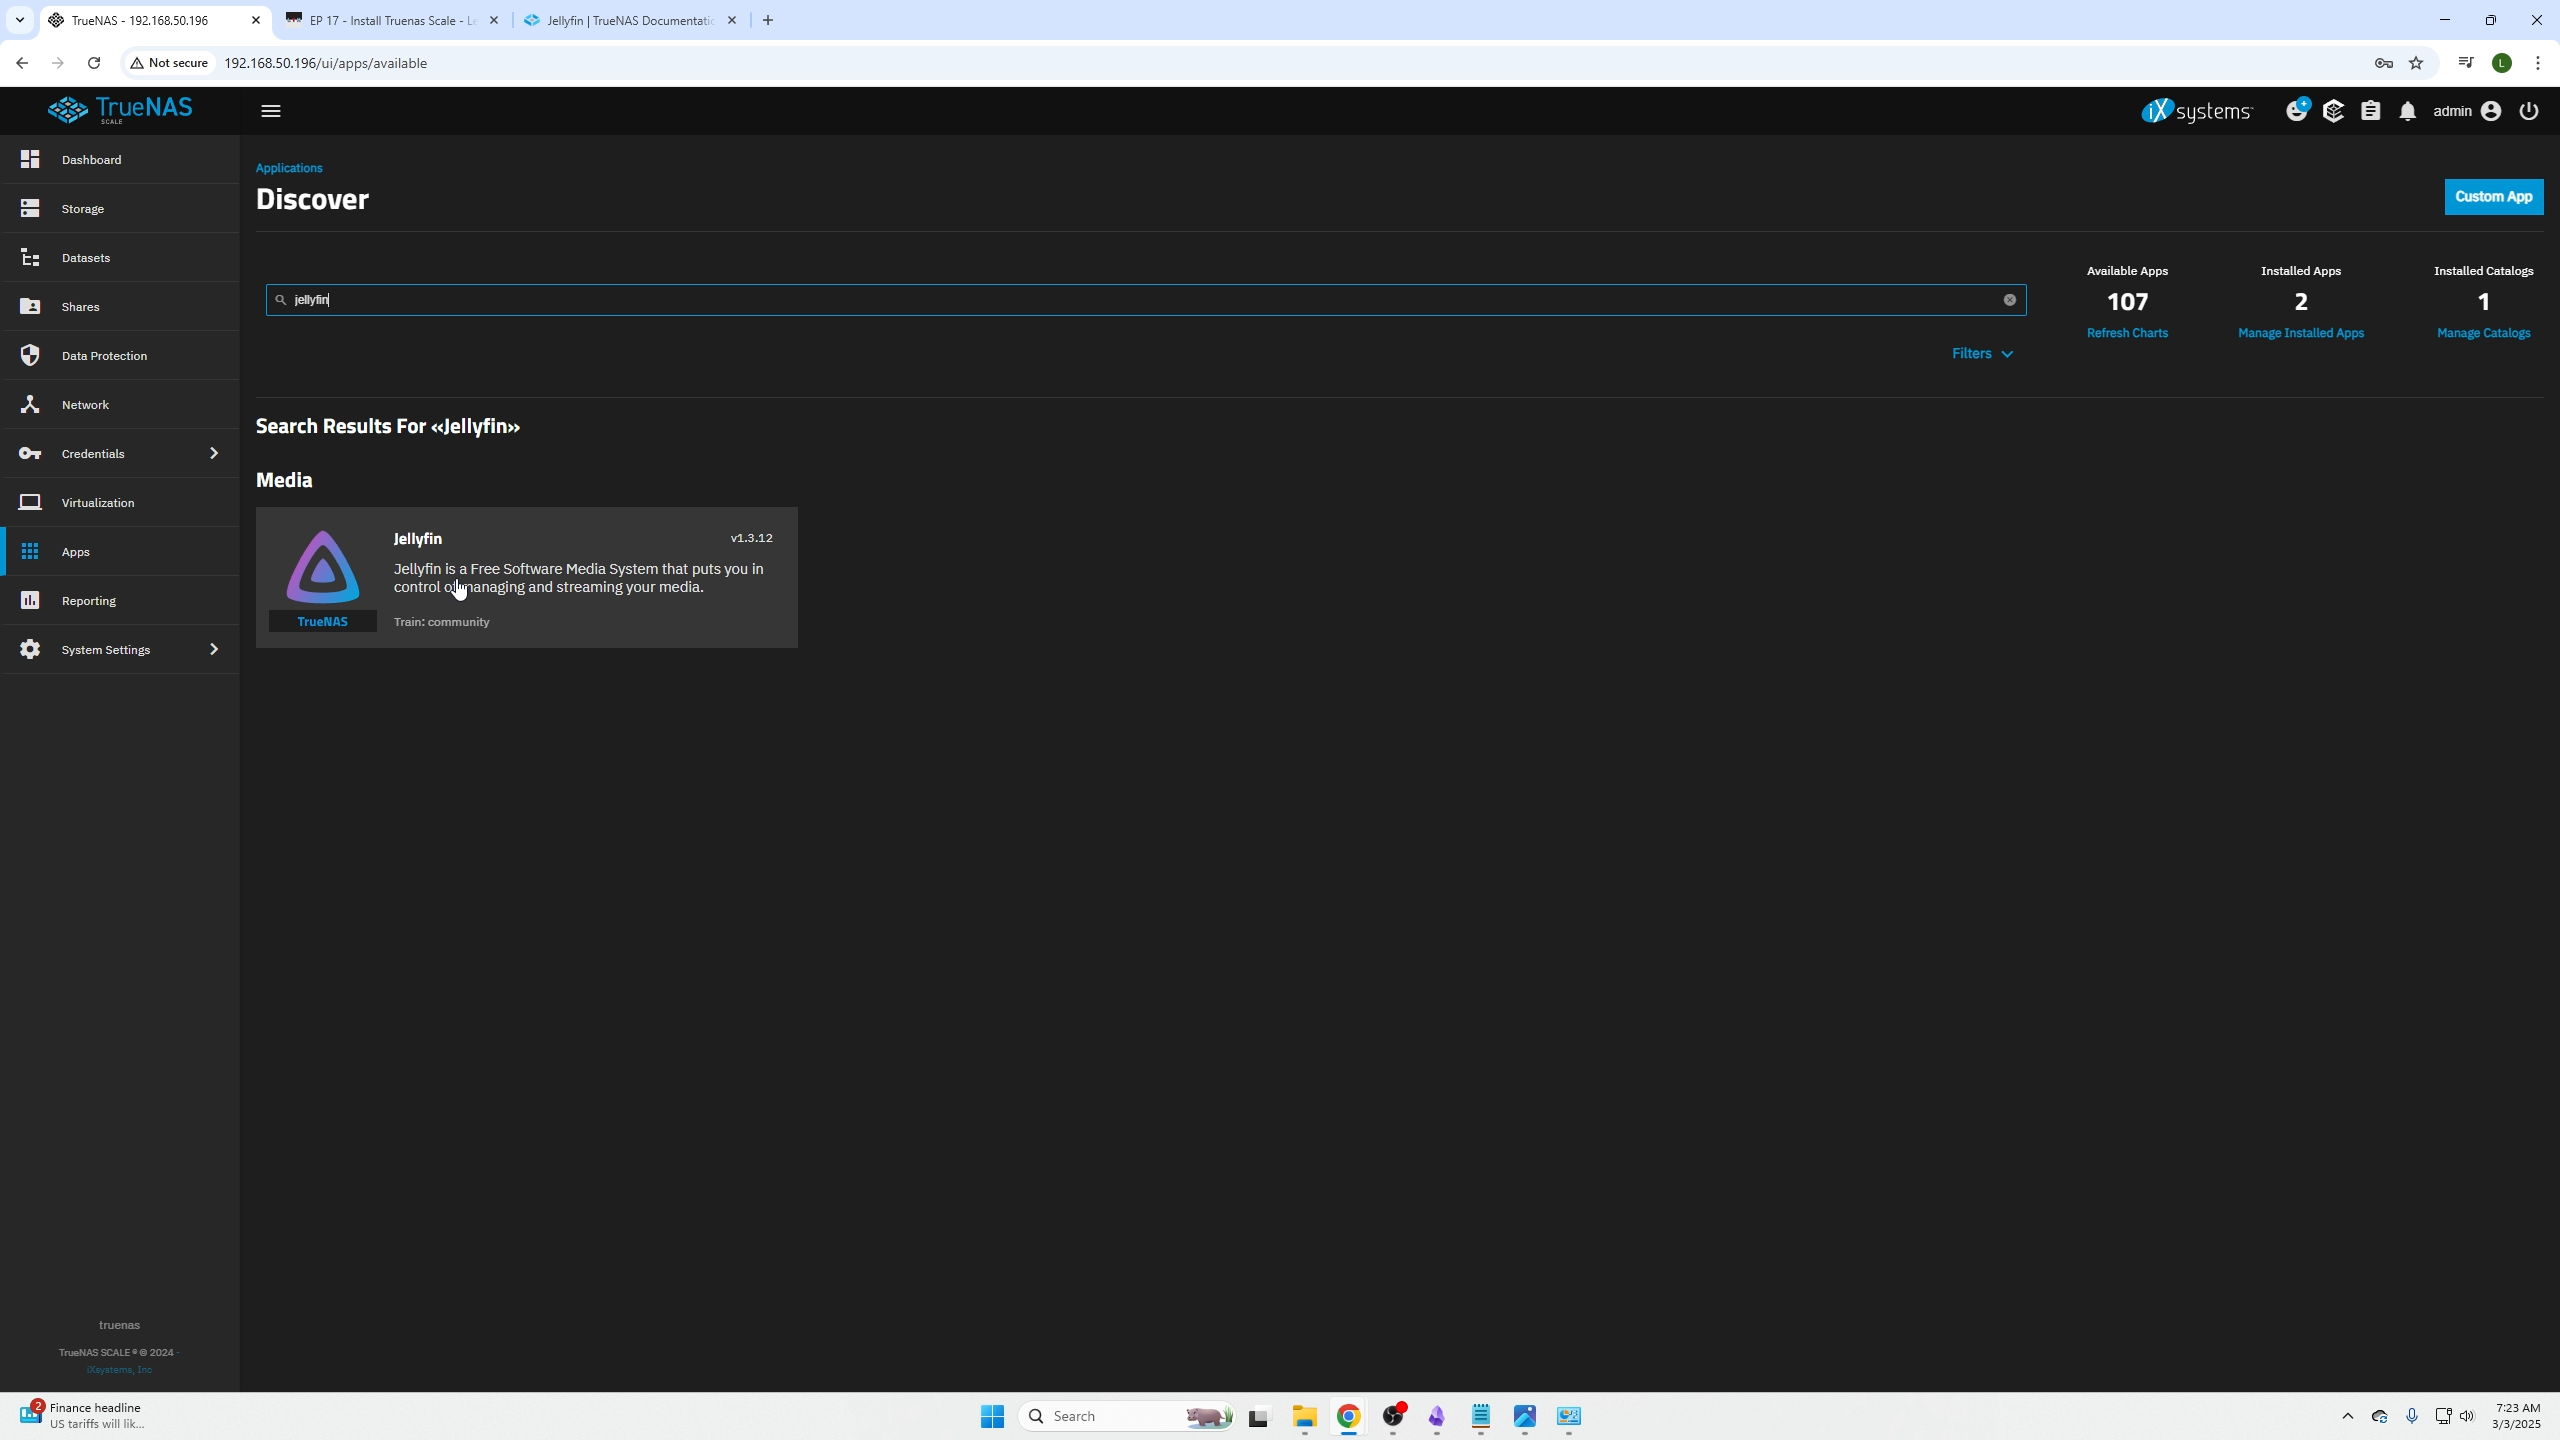Open the Reporting page
Image resolution: width=2560 pixels, height=1440 pixels.
click(120, 601)
